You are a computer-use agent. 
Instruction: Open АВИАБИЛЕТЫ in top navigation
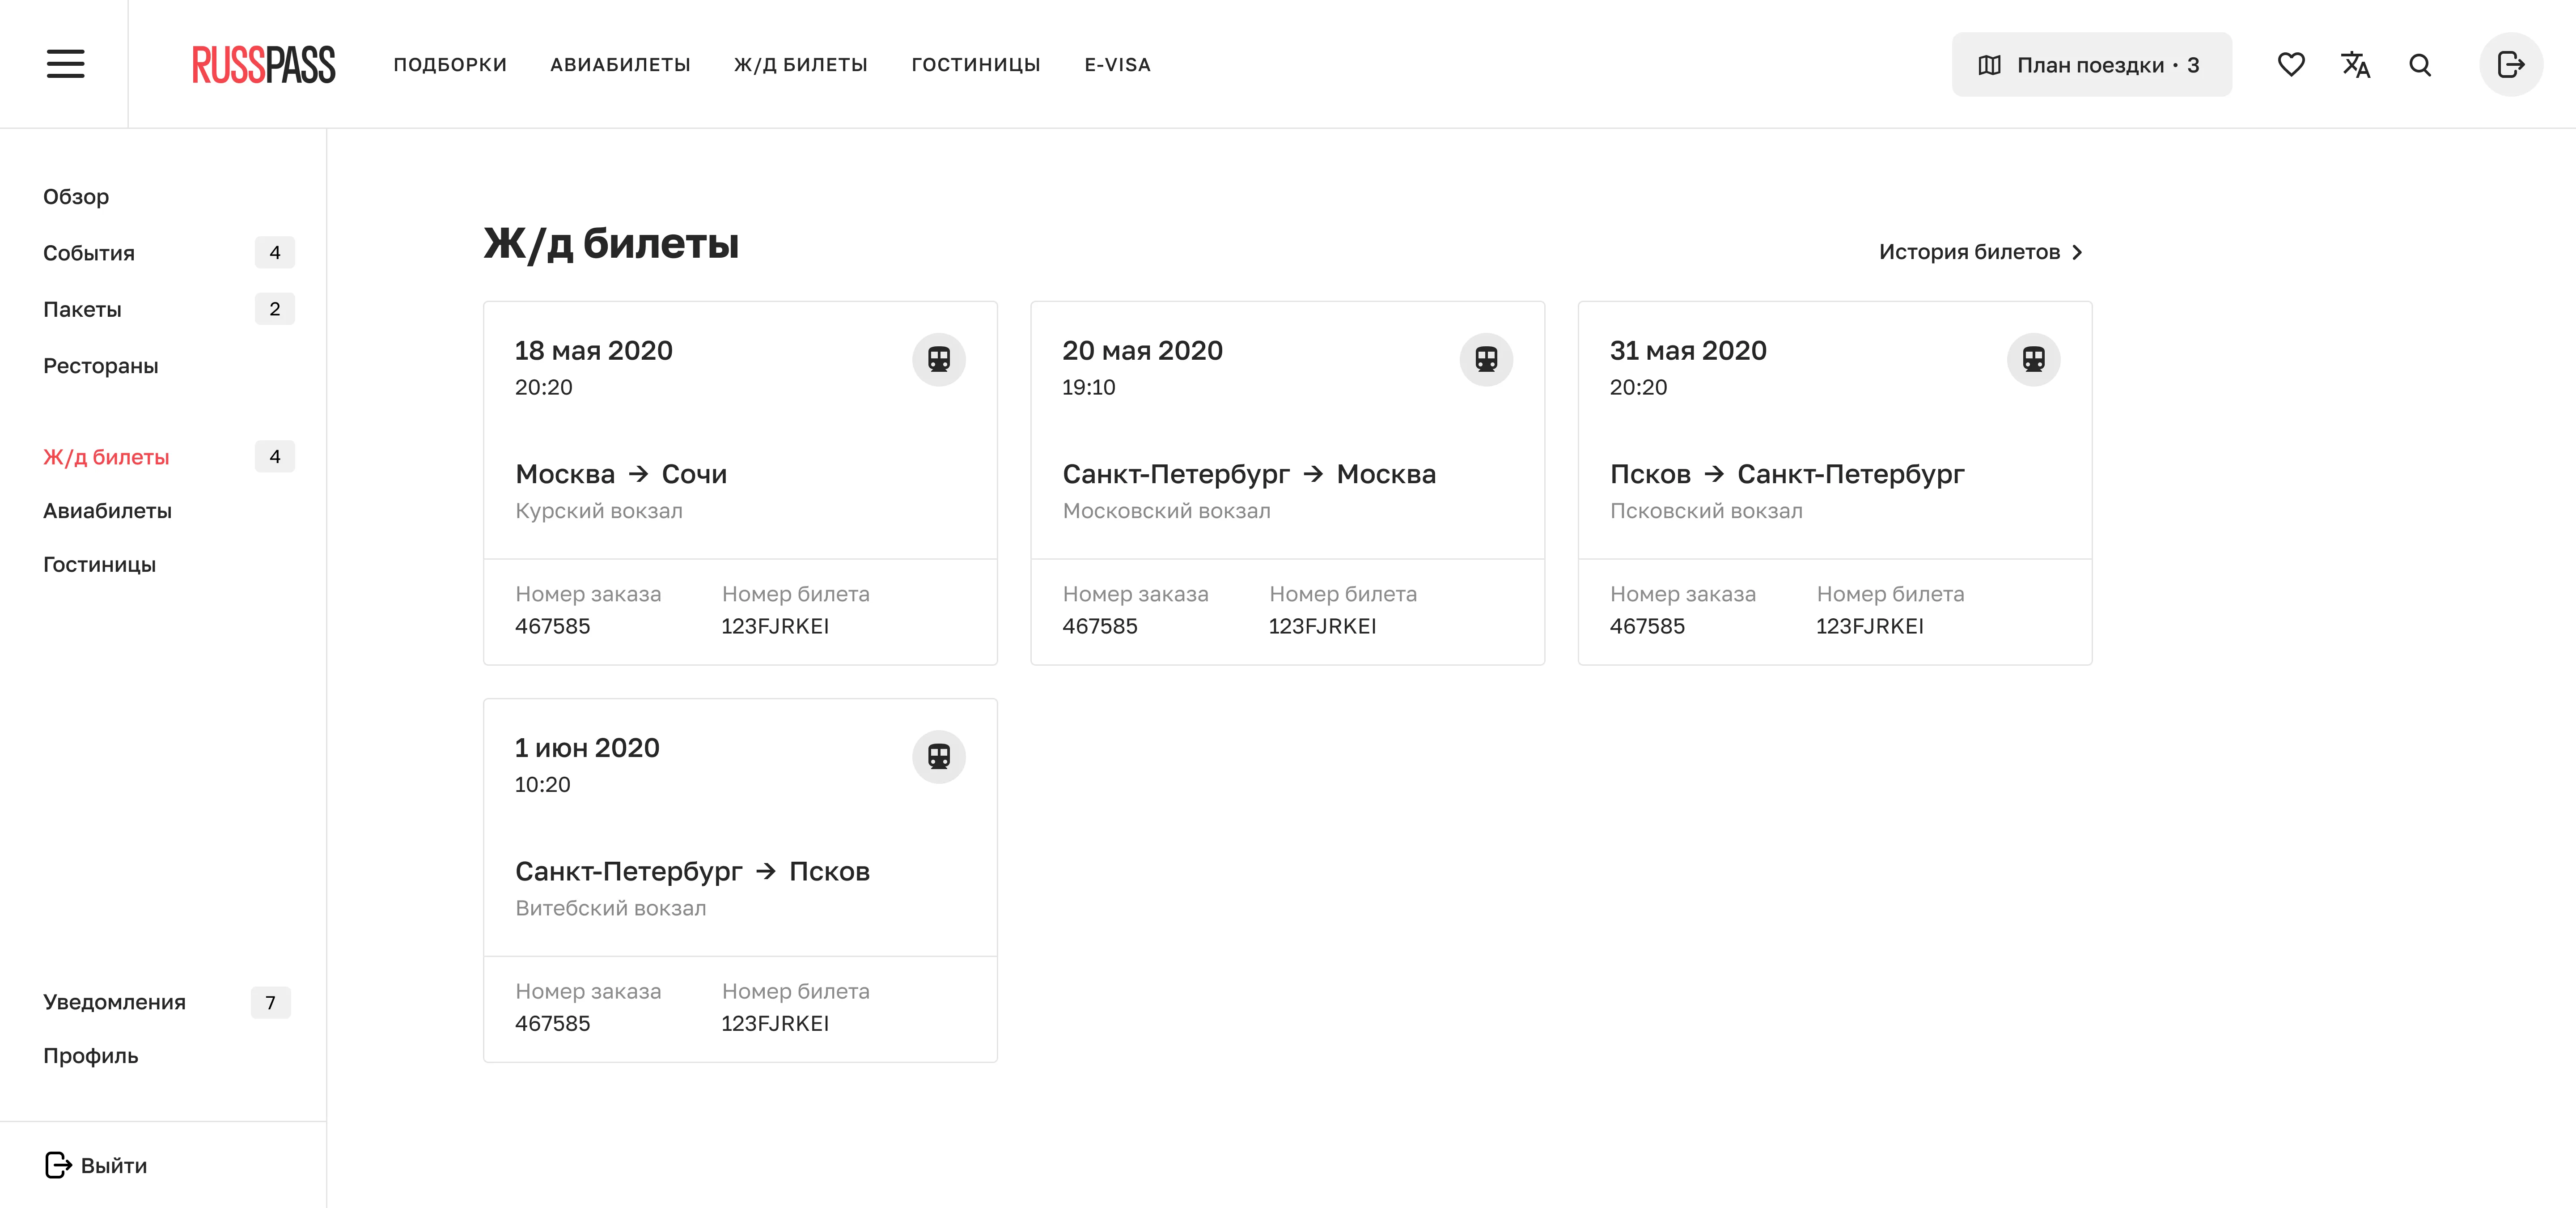[x=620, y=65]
